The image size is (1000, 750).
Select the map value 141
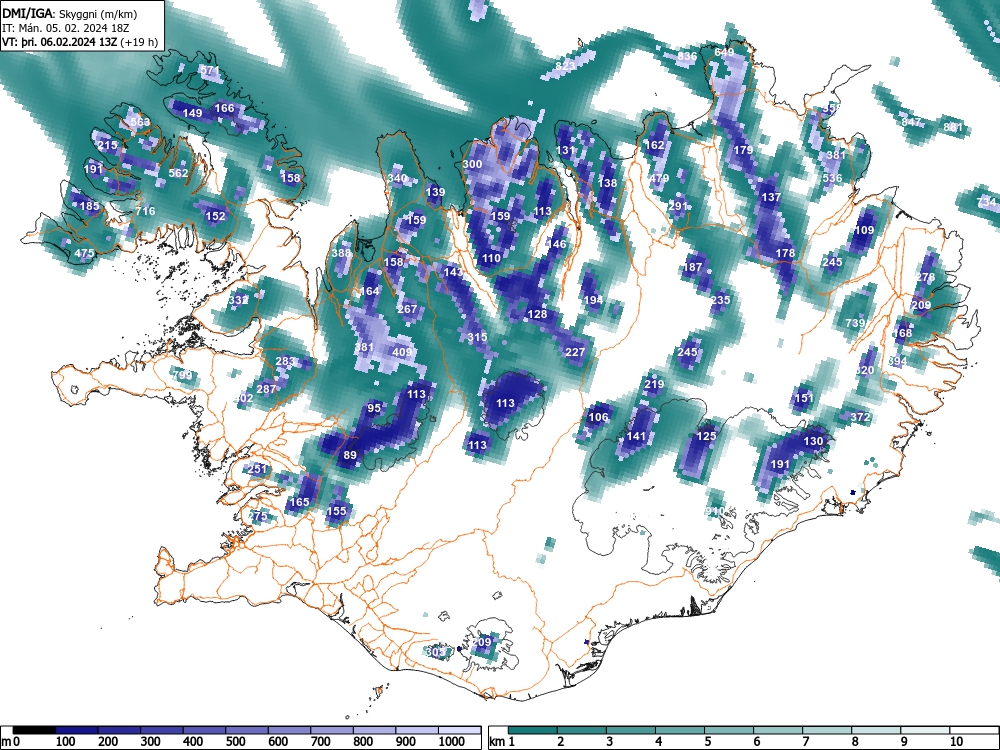636,436
